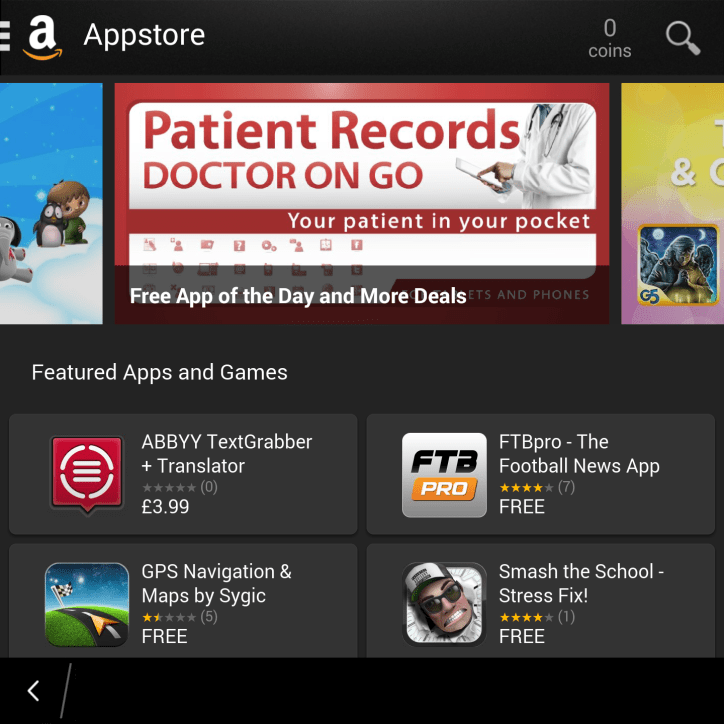This screenshot has width=724, height=724.
Task: Select the G5 game icon in yellow banner
Action: [678, 265]
